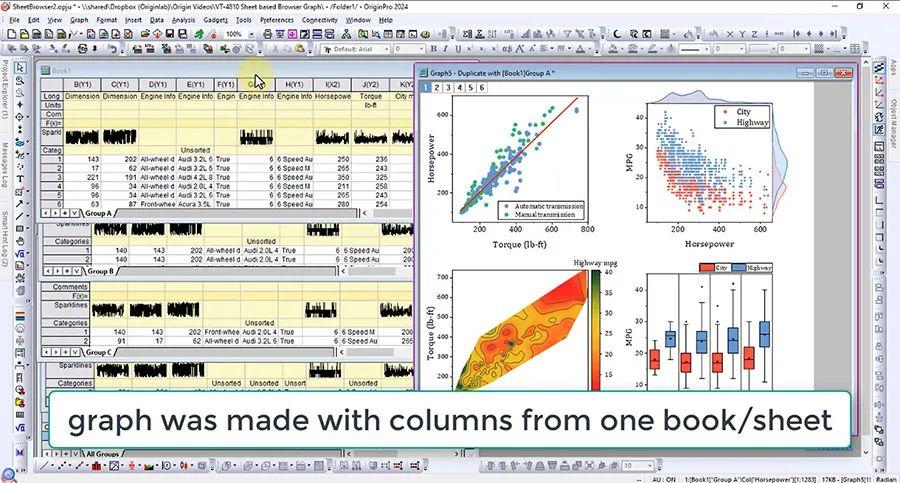Click the Print icon in the toolbar
Viewport: 900px width, 483px height.
[267, 34]
